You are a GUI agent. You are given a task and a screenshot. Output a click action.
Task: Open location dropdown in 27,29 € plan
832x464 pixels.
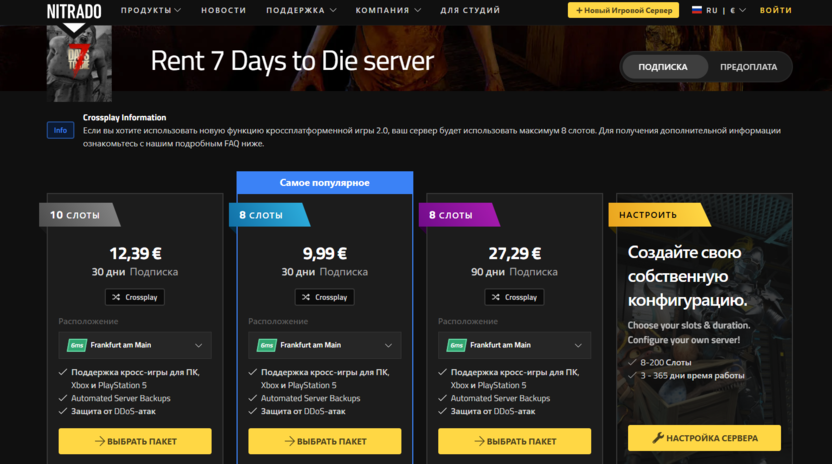[514, 345]
